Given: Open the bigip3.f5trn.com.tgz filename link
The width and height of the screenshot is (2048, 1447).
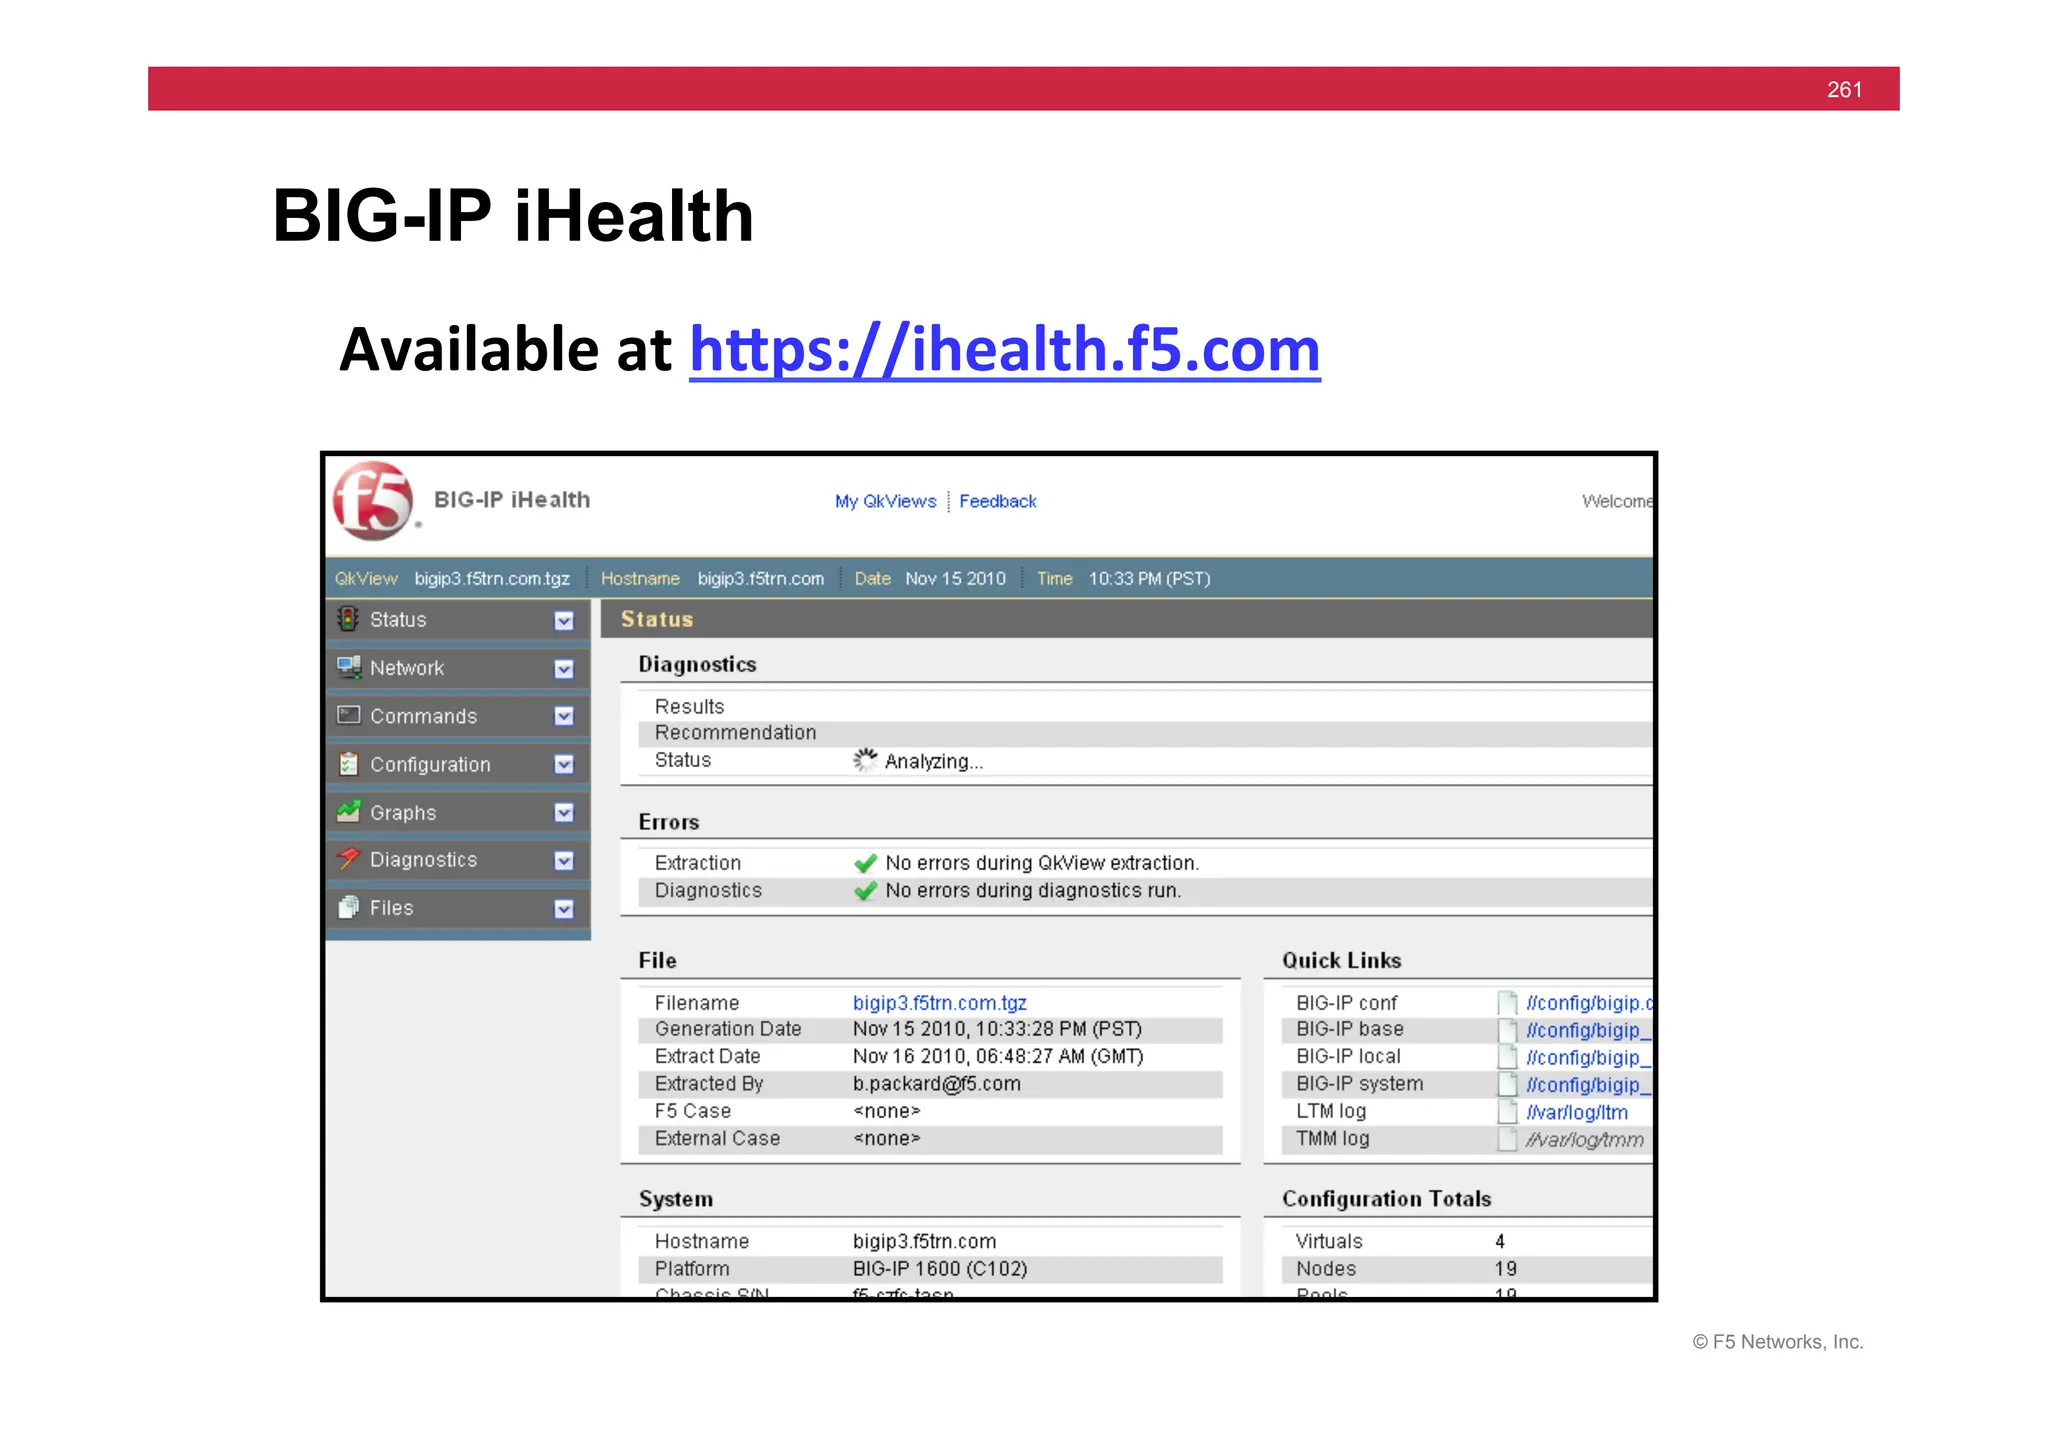Looking at the screenshot, I should tap(940, 1003).
